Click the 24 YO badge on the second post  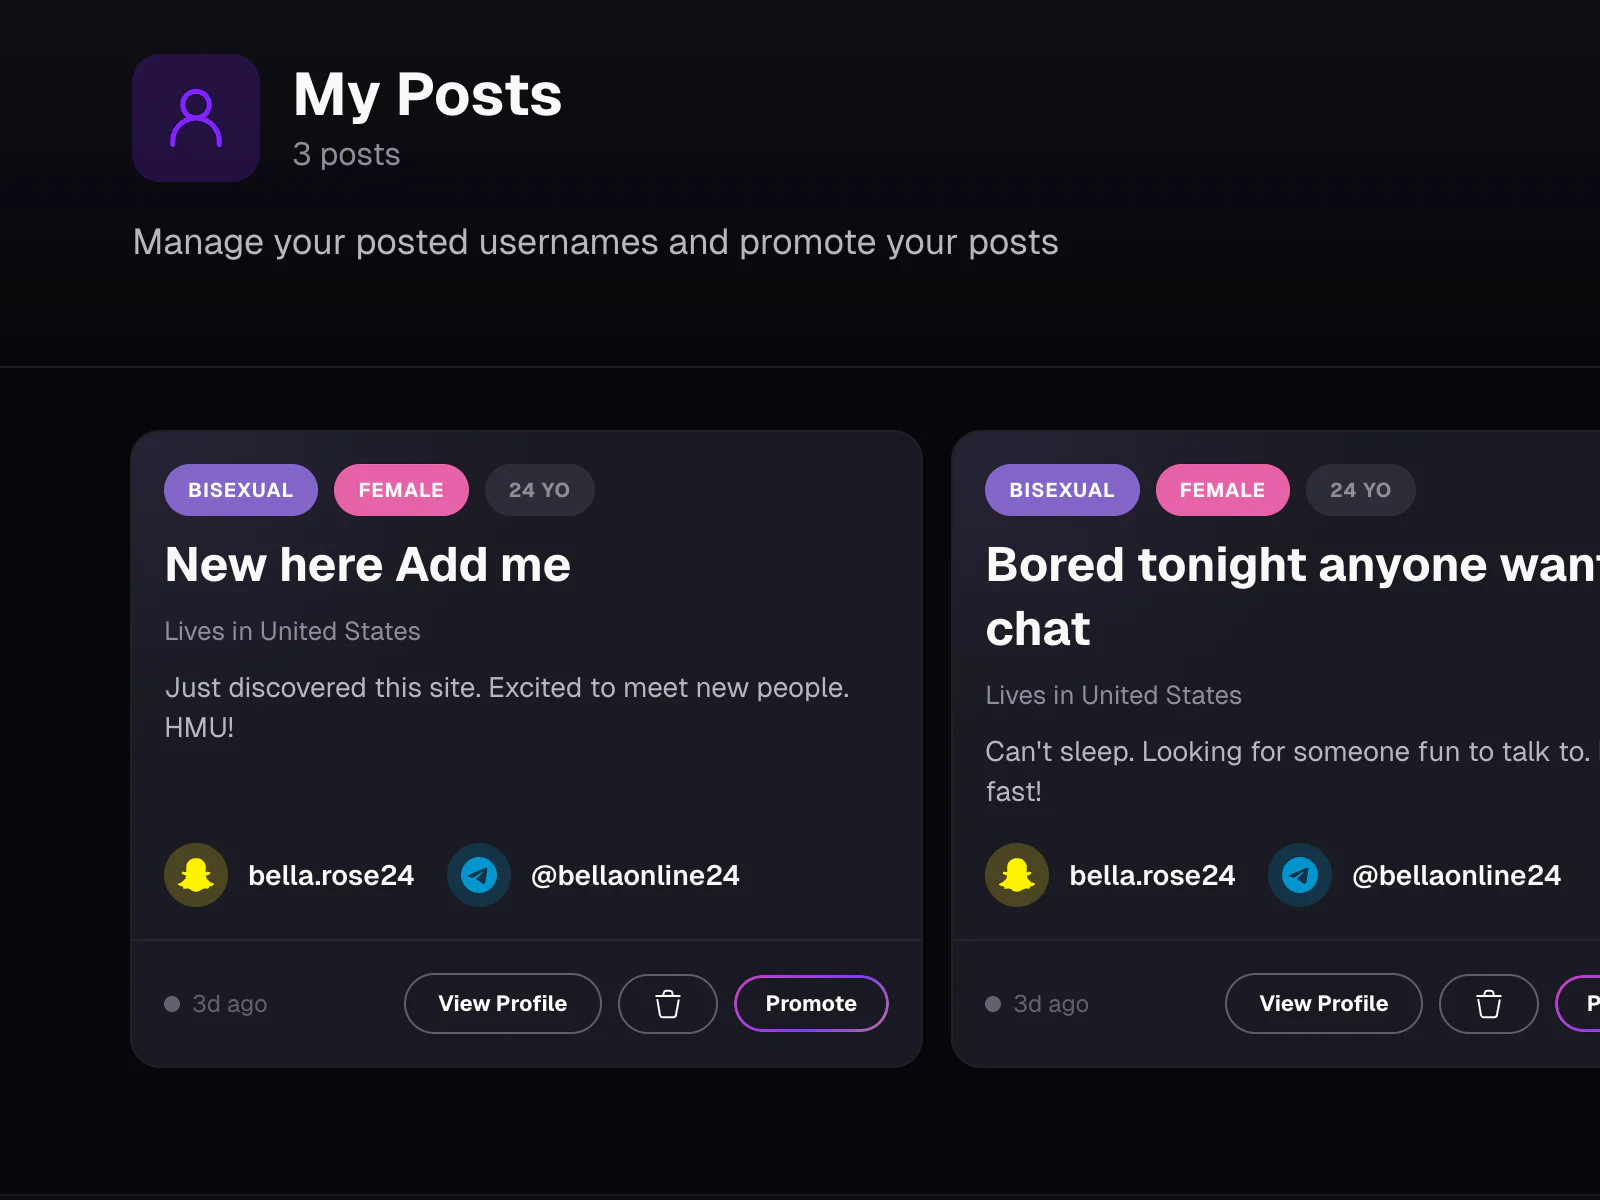coord(1360,490)
